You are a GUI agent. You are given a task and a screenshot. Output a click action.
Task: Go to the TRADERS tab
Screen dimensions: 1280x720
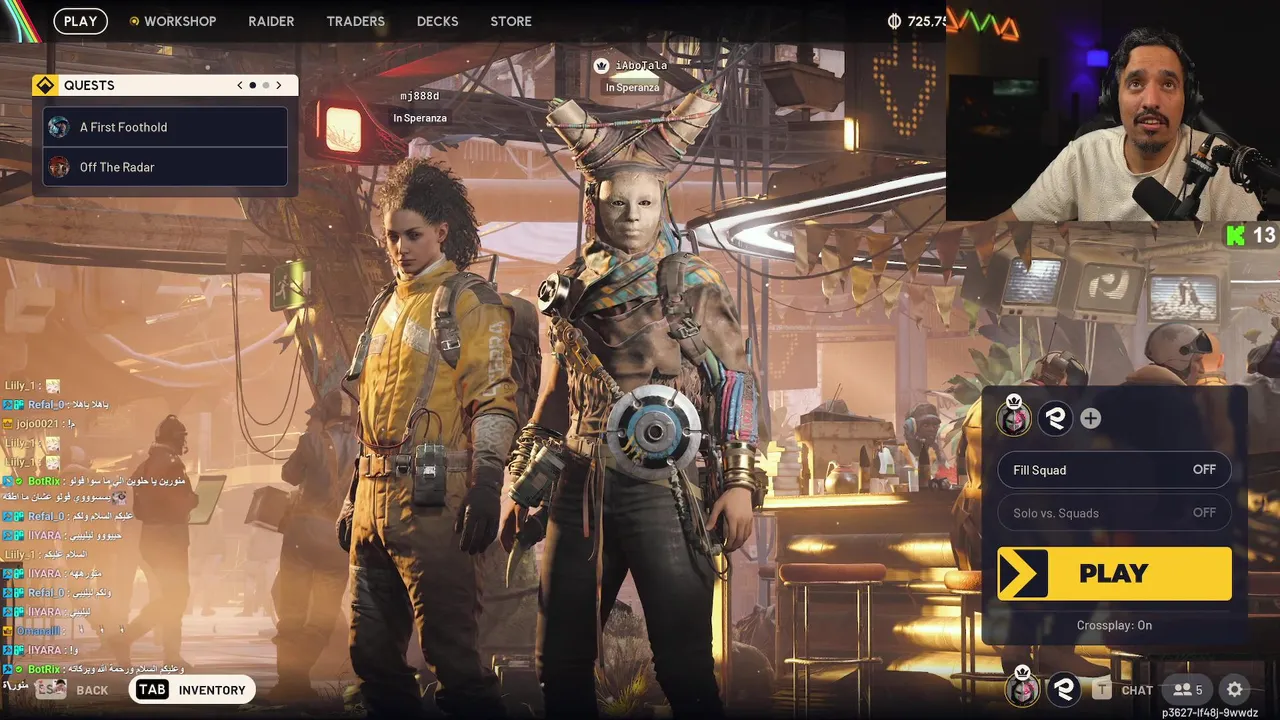point(355,21)
